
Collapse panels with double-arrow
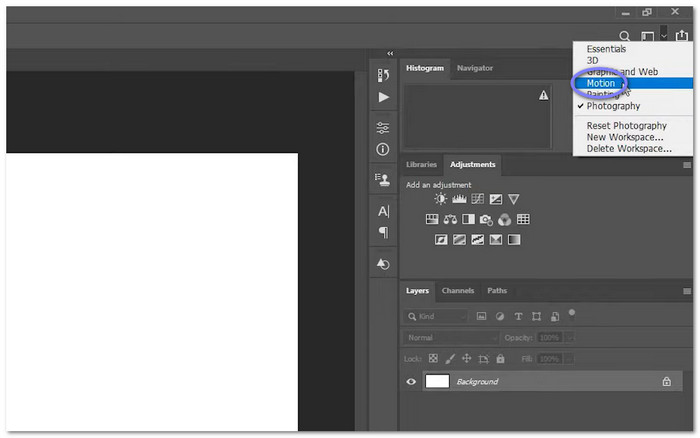[x=390, y=53]
